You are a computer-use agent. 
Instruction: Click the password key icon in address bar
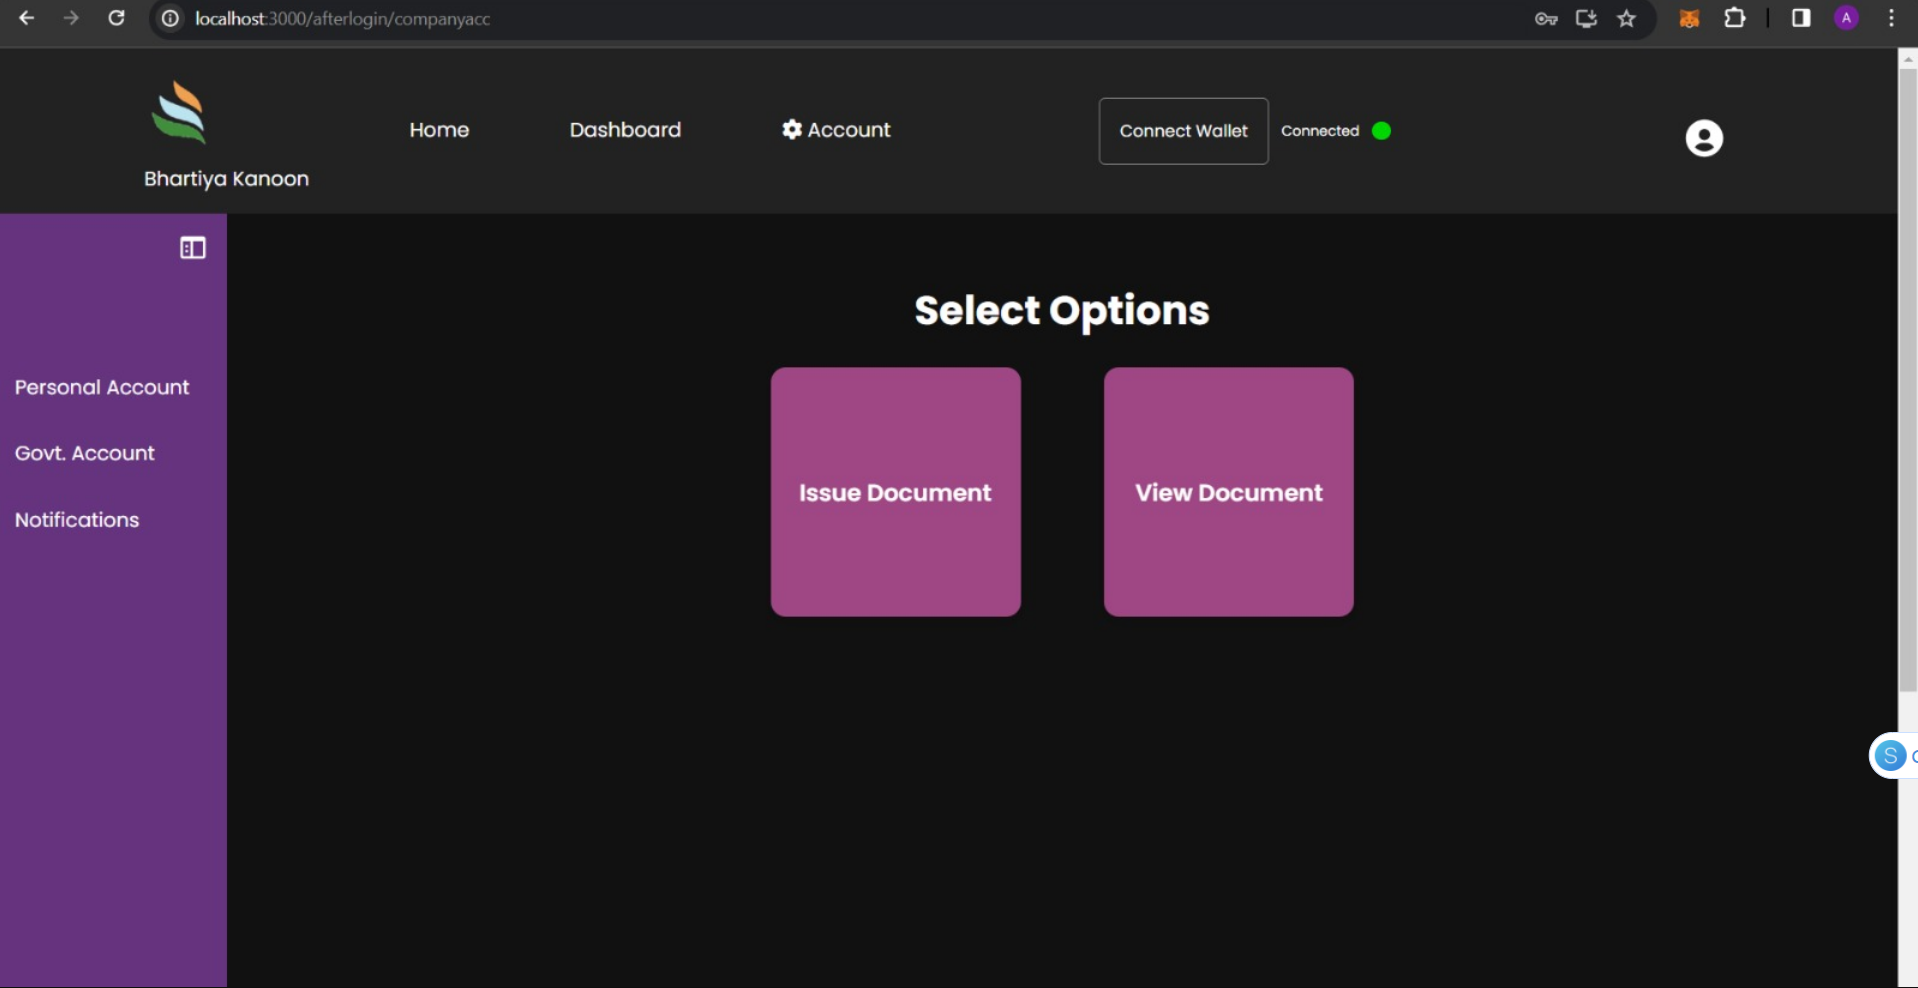1546,18
